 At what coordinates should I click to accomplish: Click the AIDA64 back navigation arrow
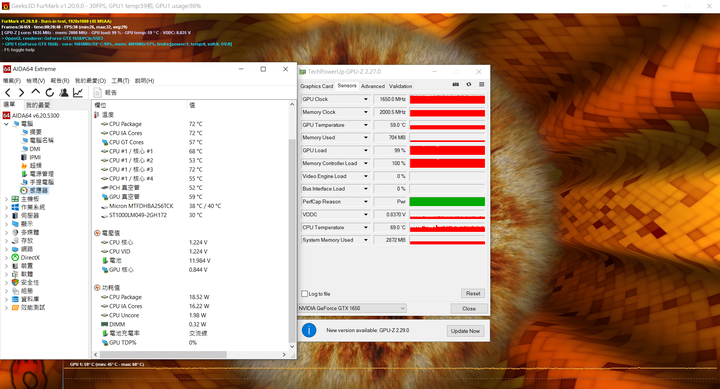click(x=8, y=93)
